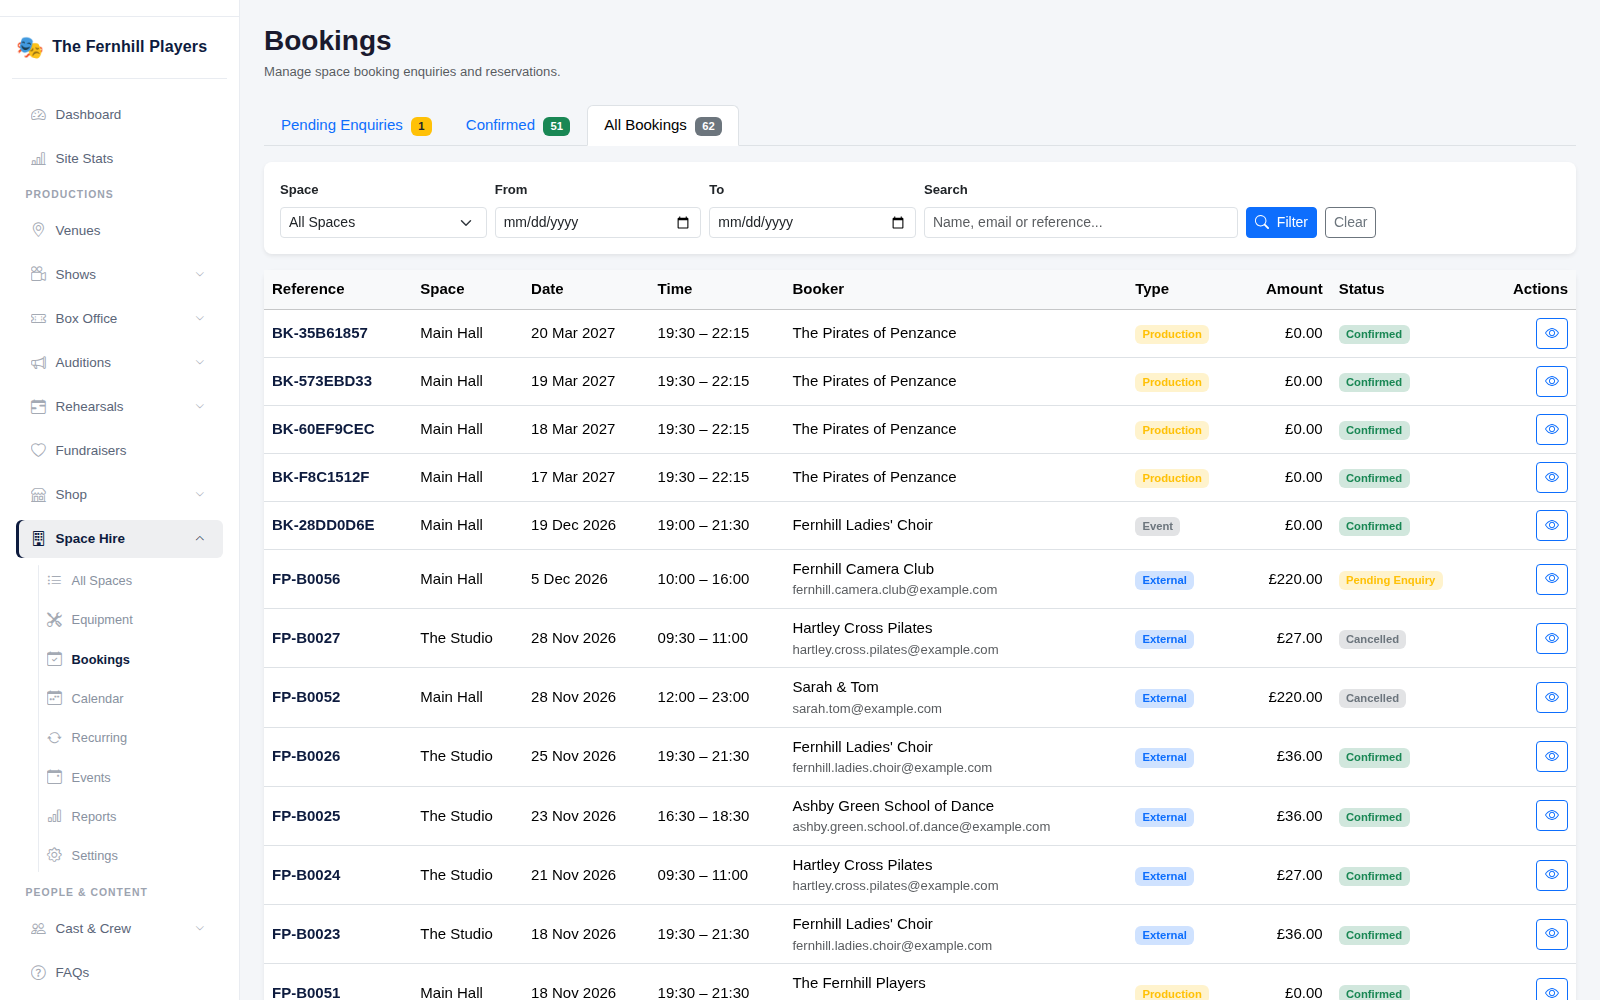The image size is (1600, 1000).
Task: Select the All Bookings tab
Action: click(662, 126)
